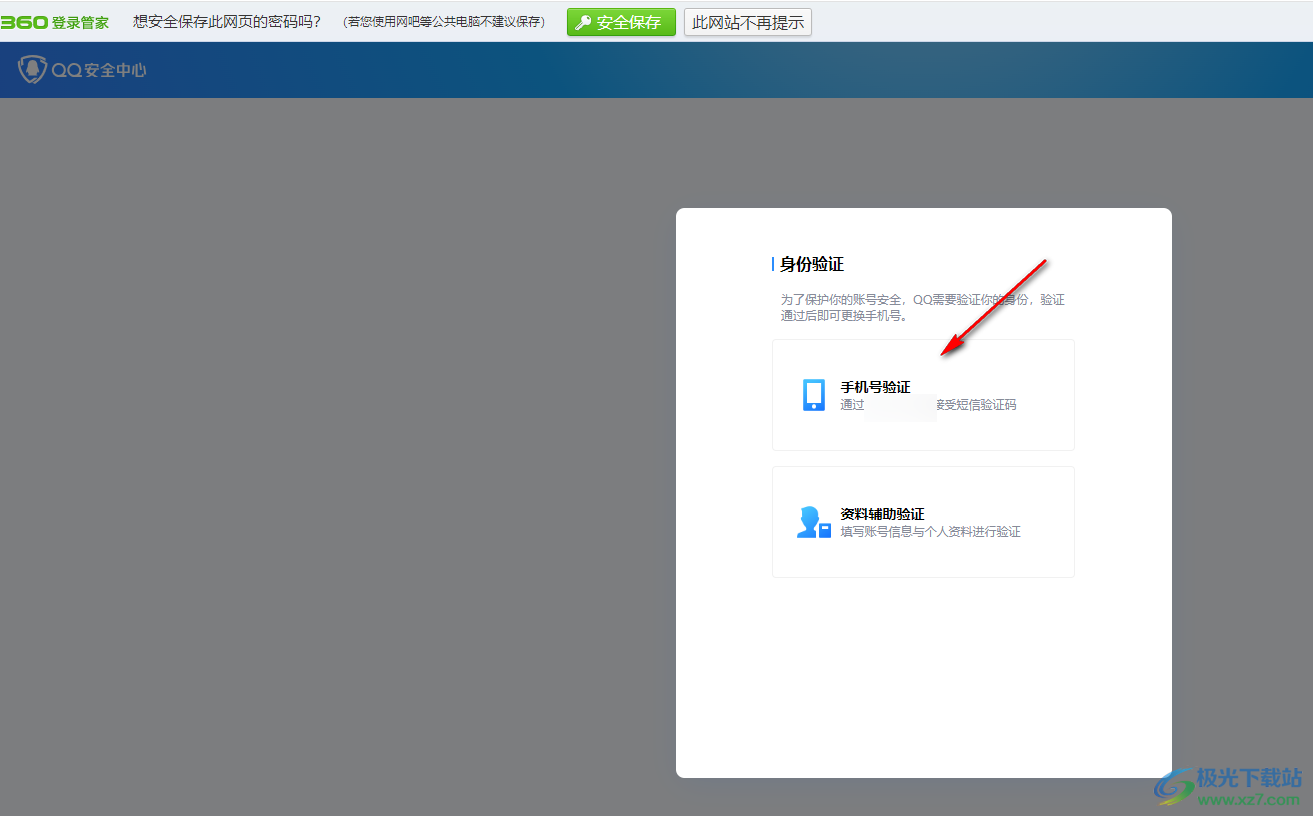Click the person profile icon
The width and height of the screenshot is (1313, 816).
pyautogui.click(x=814, y=522)
